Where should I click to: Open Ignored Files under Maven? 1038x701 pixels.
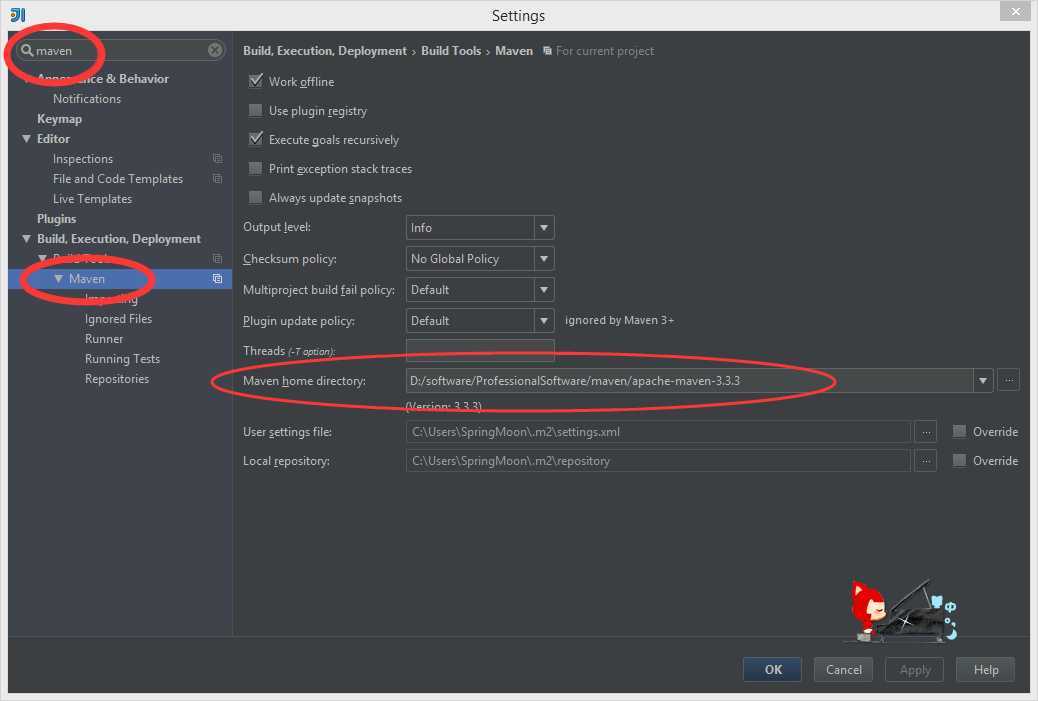tap(118, 319)
